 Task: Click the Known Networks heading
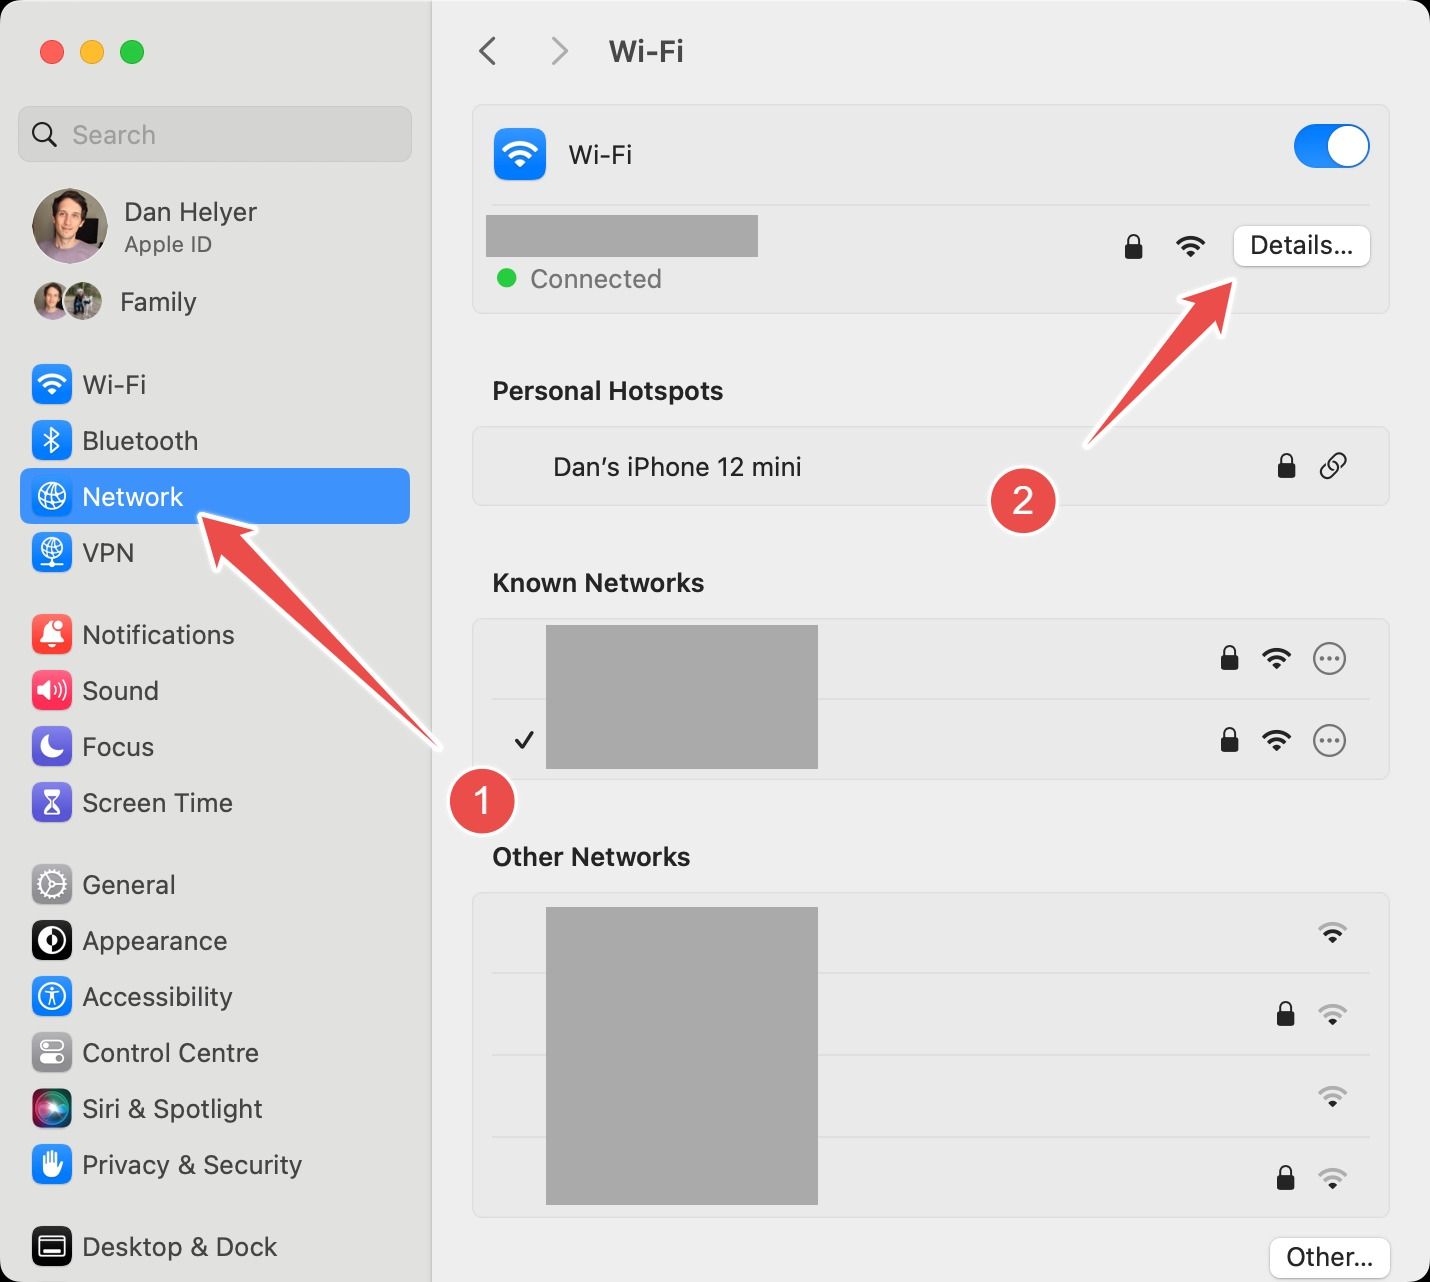(x=598, y=583)
